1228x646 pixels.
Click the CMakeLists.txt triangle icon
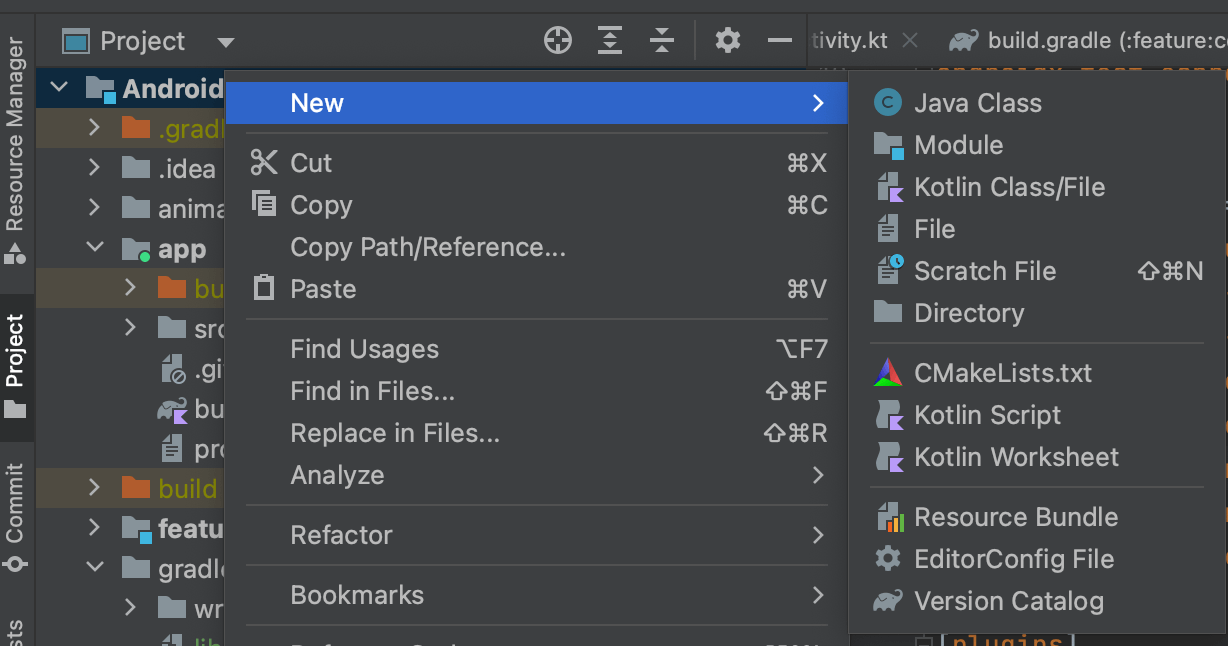coord(888,373)
